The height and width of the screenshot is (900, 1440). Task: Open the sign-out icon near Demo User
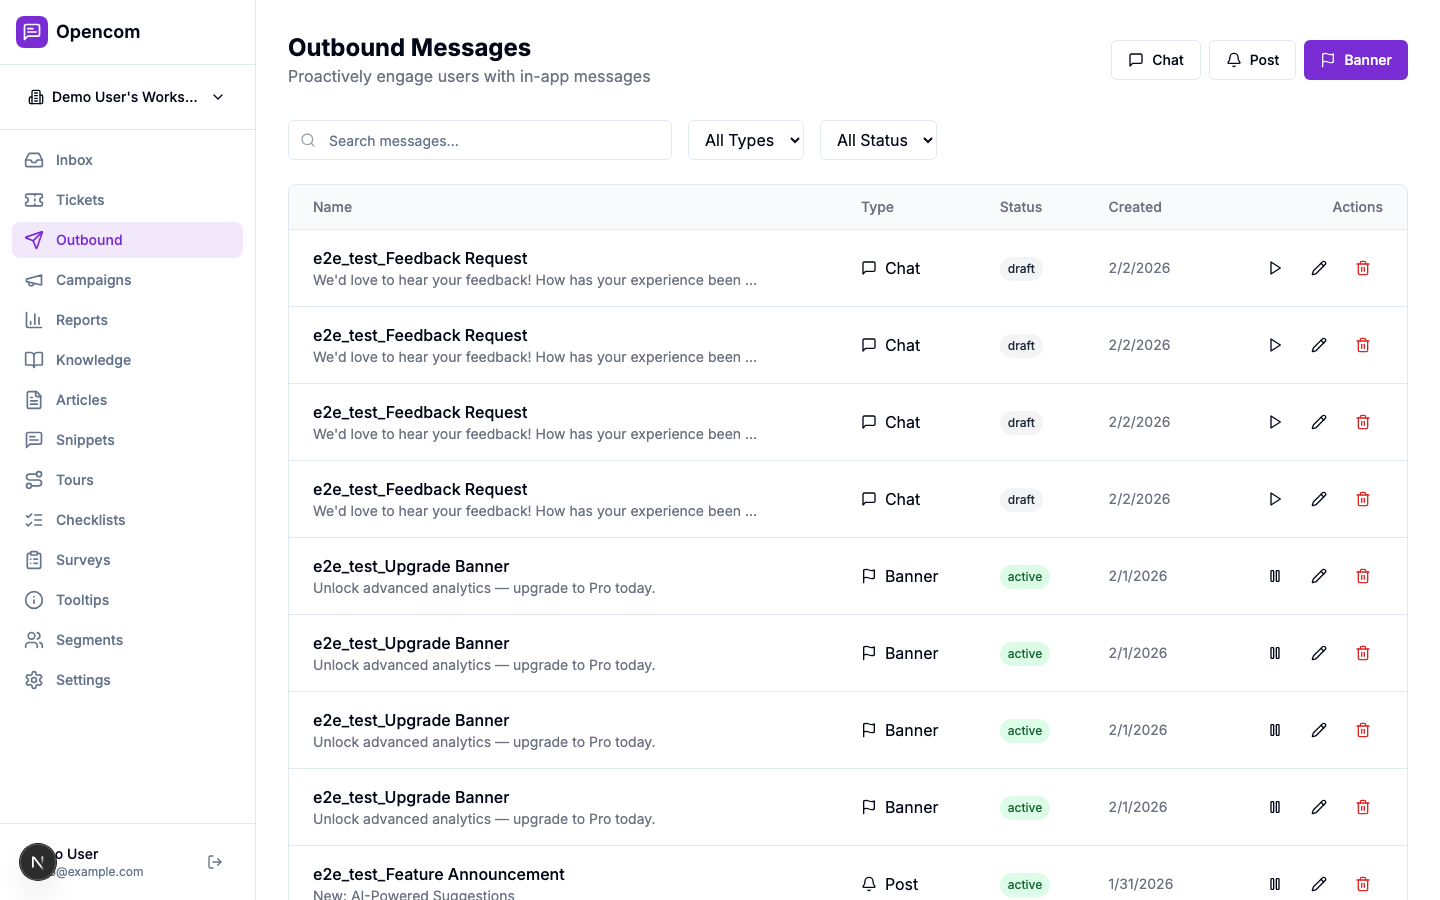(214, 861)
